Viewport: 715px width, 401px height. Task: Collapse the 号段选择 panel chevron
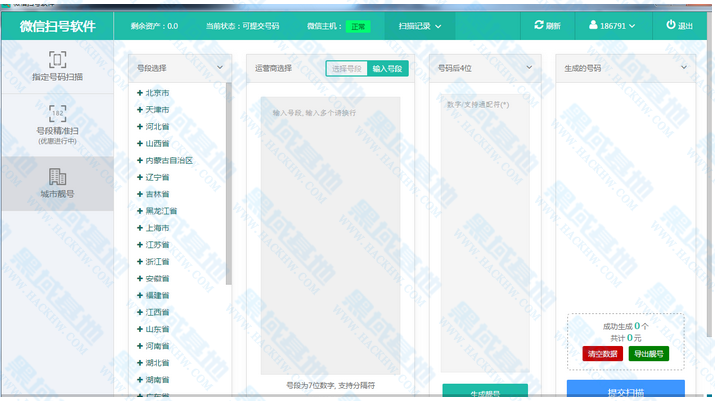point(220,68)
